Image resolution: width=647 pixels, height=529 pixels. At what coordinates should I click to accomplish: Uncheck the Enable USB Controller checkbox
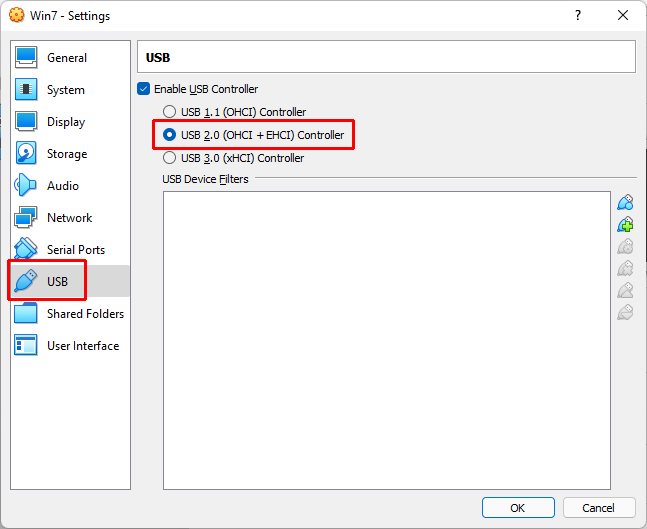[144, 89]
